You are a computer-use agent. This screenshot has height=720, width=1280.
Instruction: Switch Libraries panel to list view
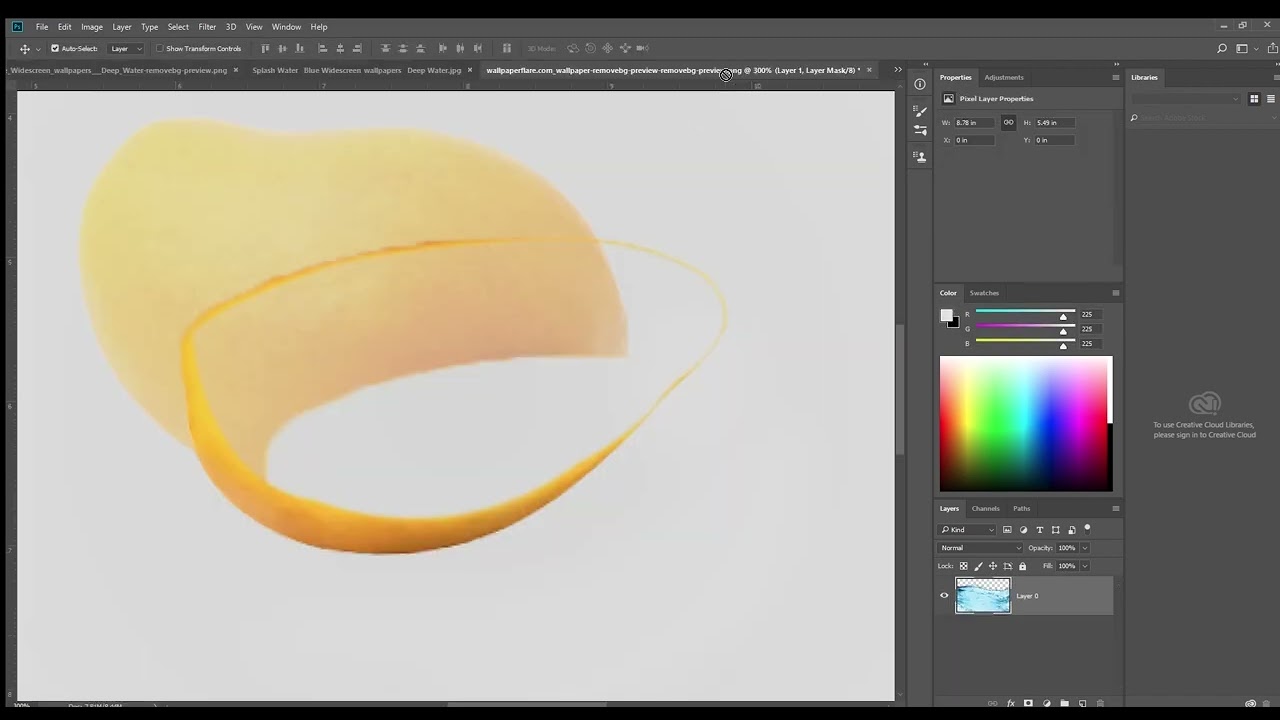coord(1271,99)
